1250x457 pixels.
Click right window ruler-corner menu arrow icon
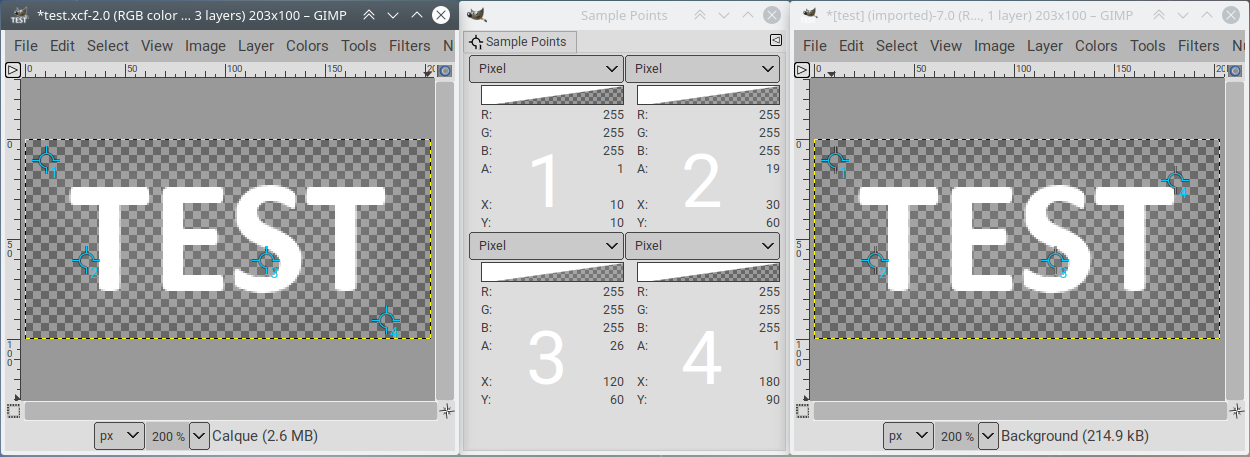802,70
